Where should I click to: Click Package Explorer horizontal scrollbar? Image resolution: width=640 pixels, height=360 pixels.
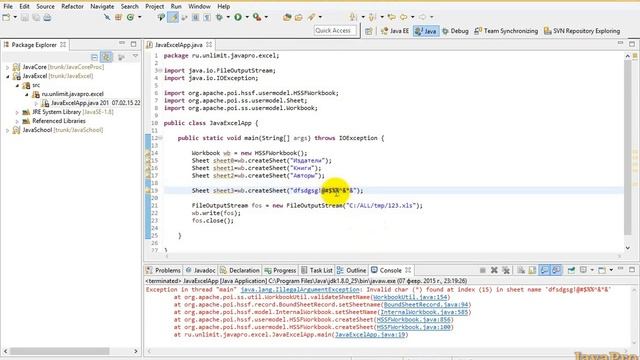60,351
